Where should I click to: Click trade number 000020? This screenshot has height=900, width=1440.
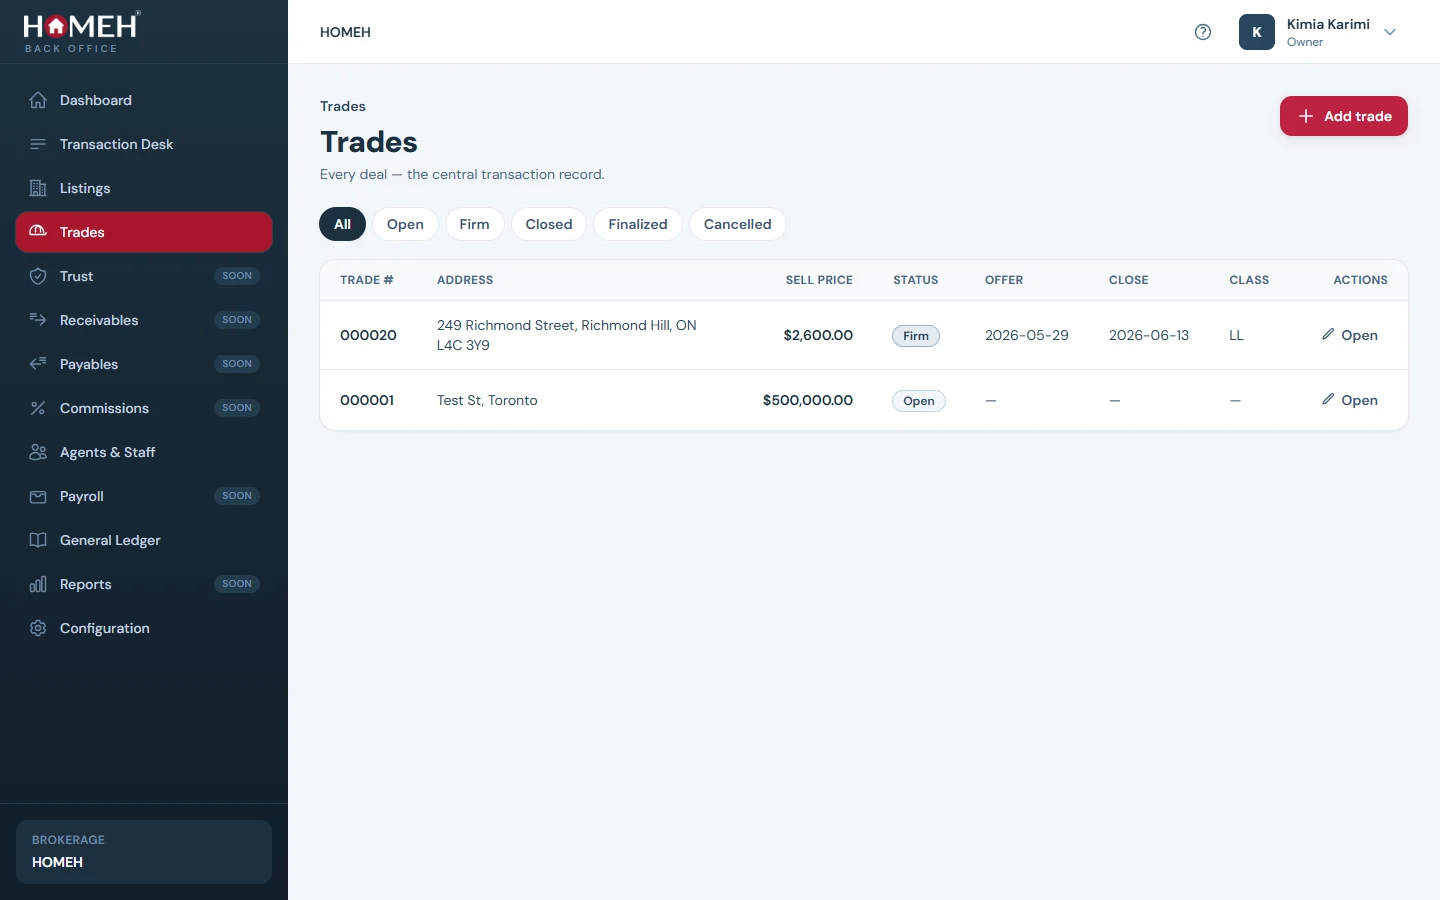[x=368, y=335]
